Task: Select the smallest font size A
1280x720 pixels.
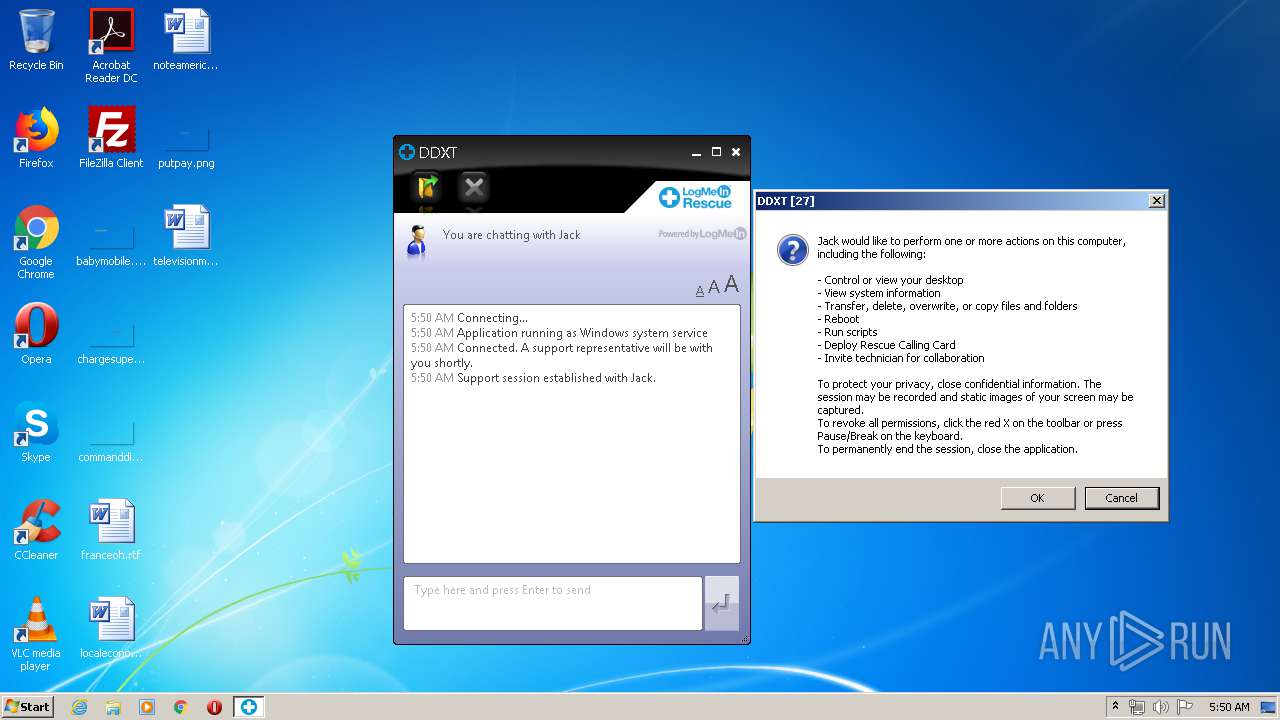Action: pos(700,291)
